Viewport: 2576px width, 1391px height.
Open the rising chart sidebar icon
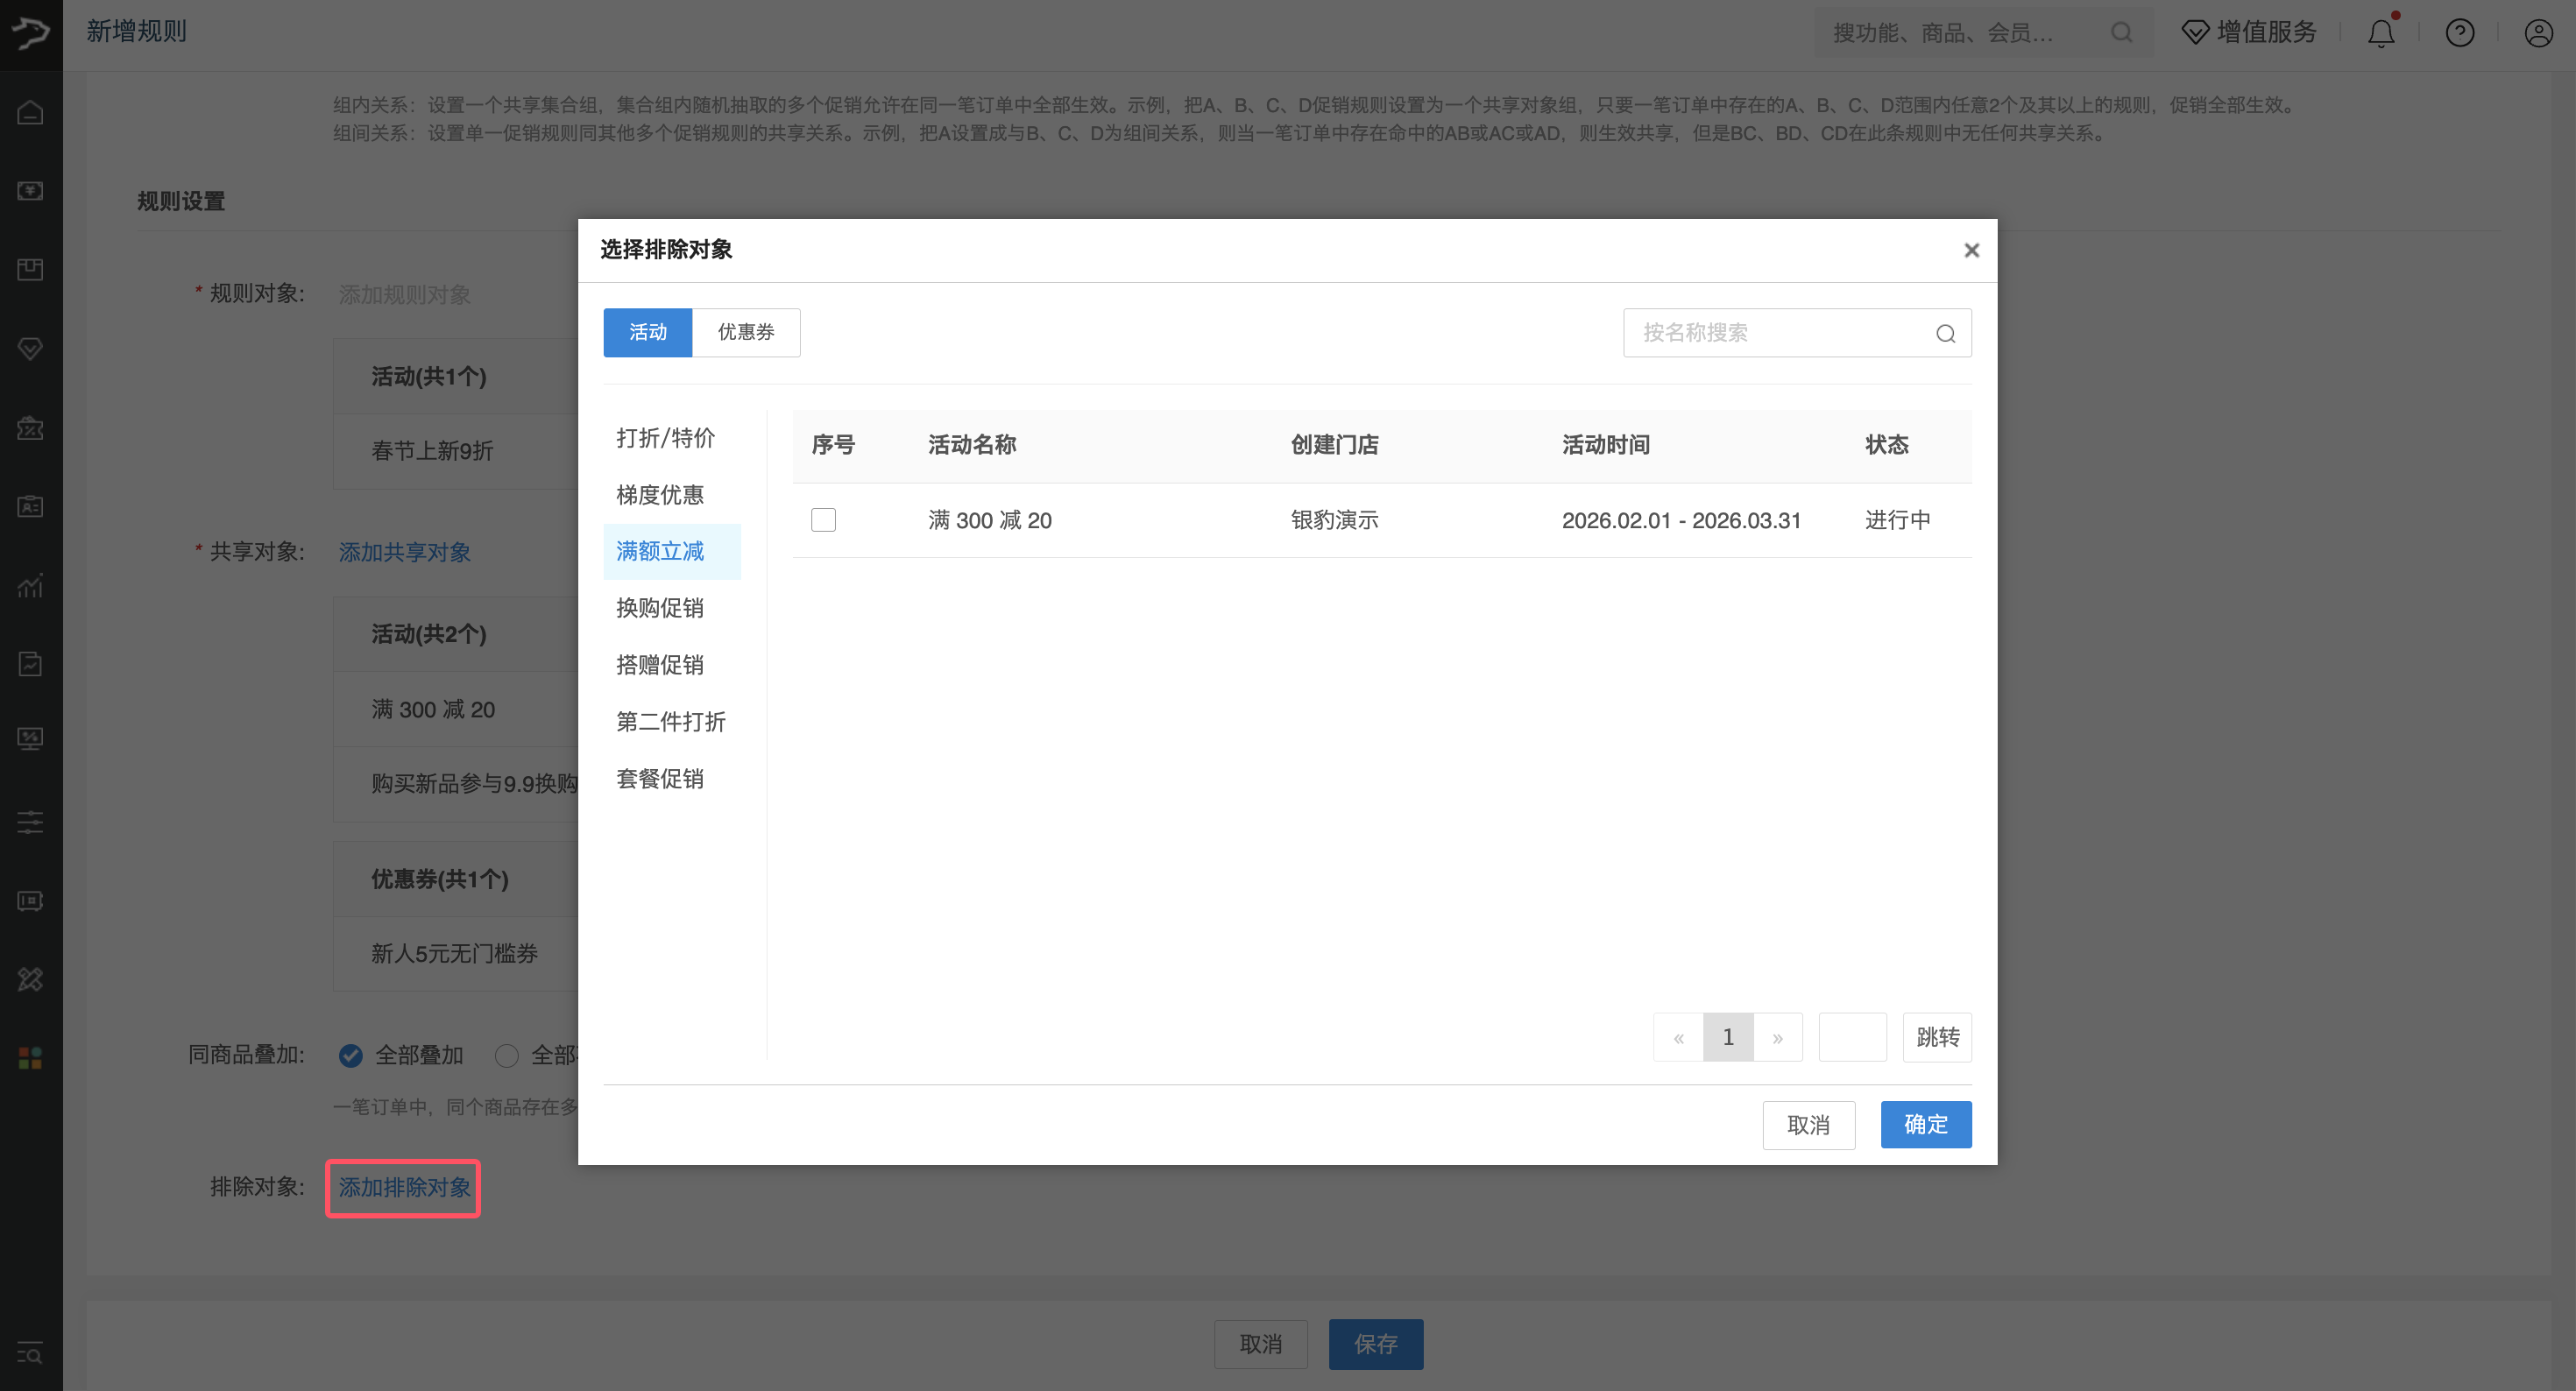(x=31, y=585)
